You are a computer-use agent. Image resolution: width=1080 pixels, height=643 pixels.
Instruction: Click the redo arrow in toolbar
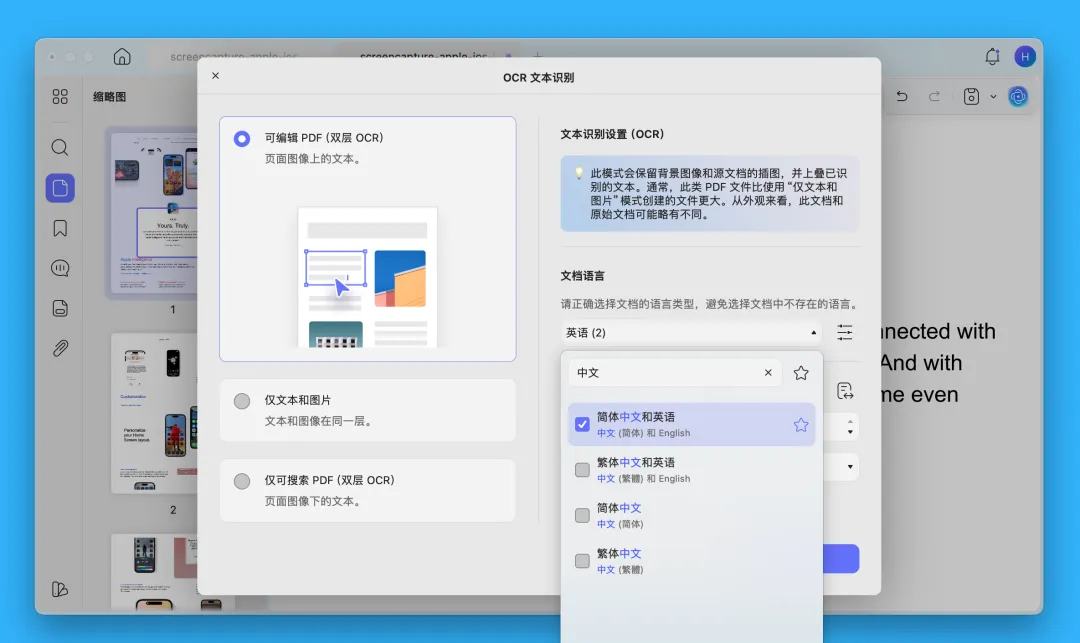click(x=934, y=96)
